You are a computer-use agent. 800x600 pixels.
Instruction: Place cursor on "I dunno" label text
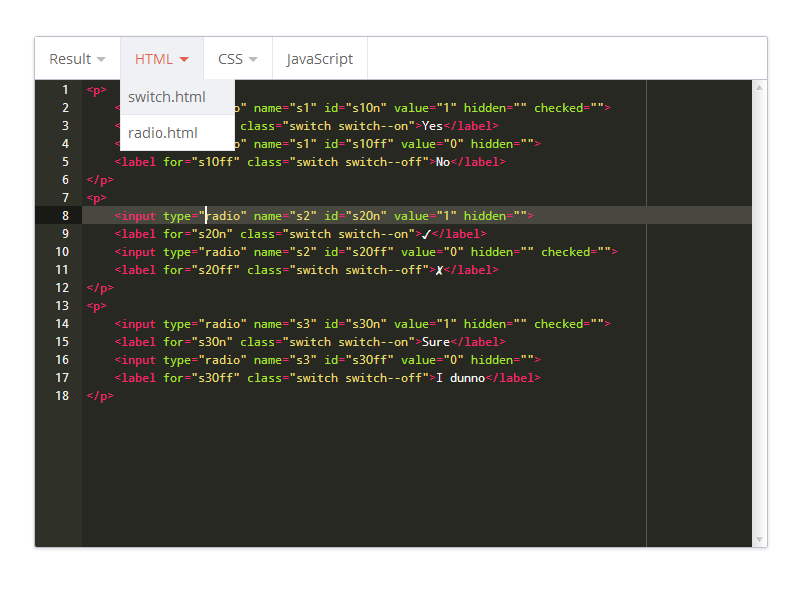[x=459, y=378]
